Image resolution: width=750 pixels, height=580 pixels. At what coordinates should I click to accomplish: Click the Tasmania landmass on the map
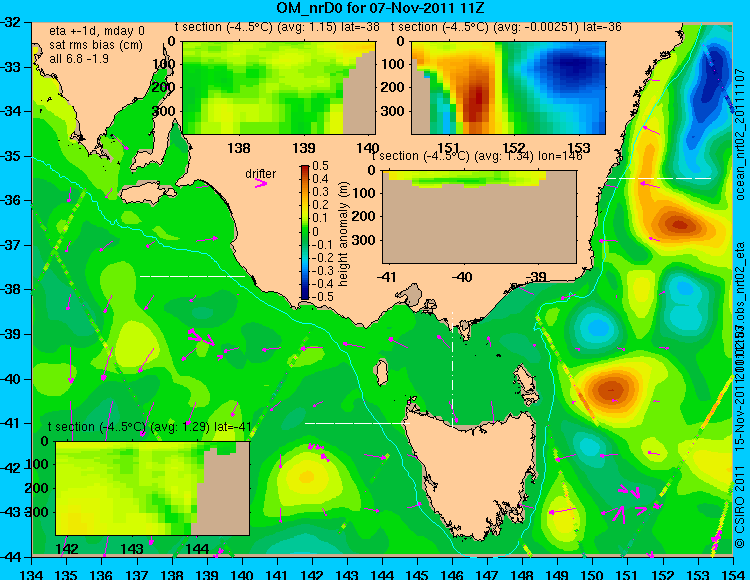(474, 473)
